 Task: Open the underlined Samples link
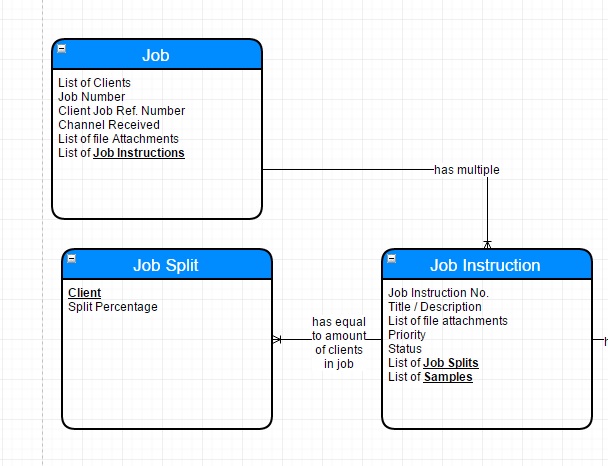[x=448, y=377]
